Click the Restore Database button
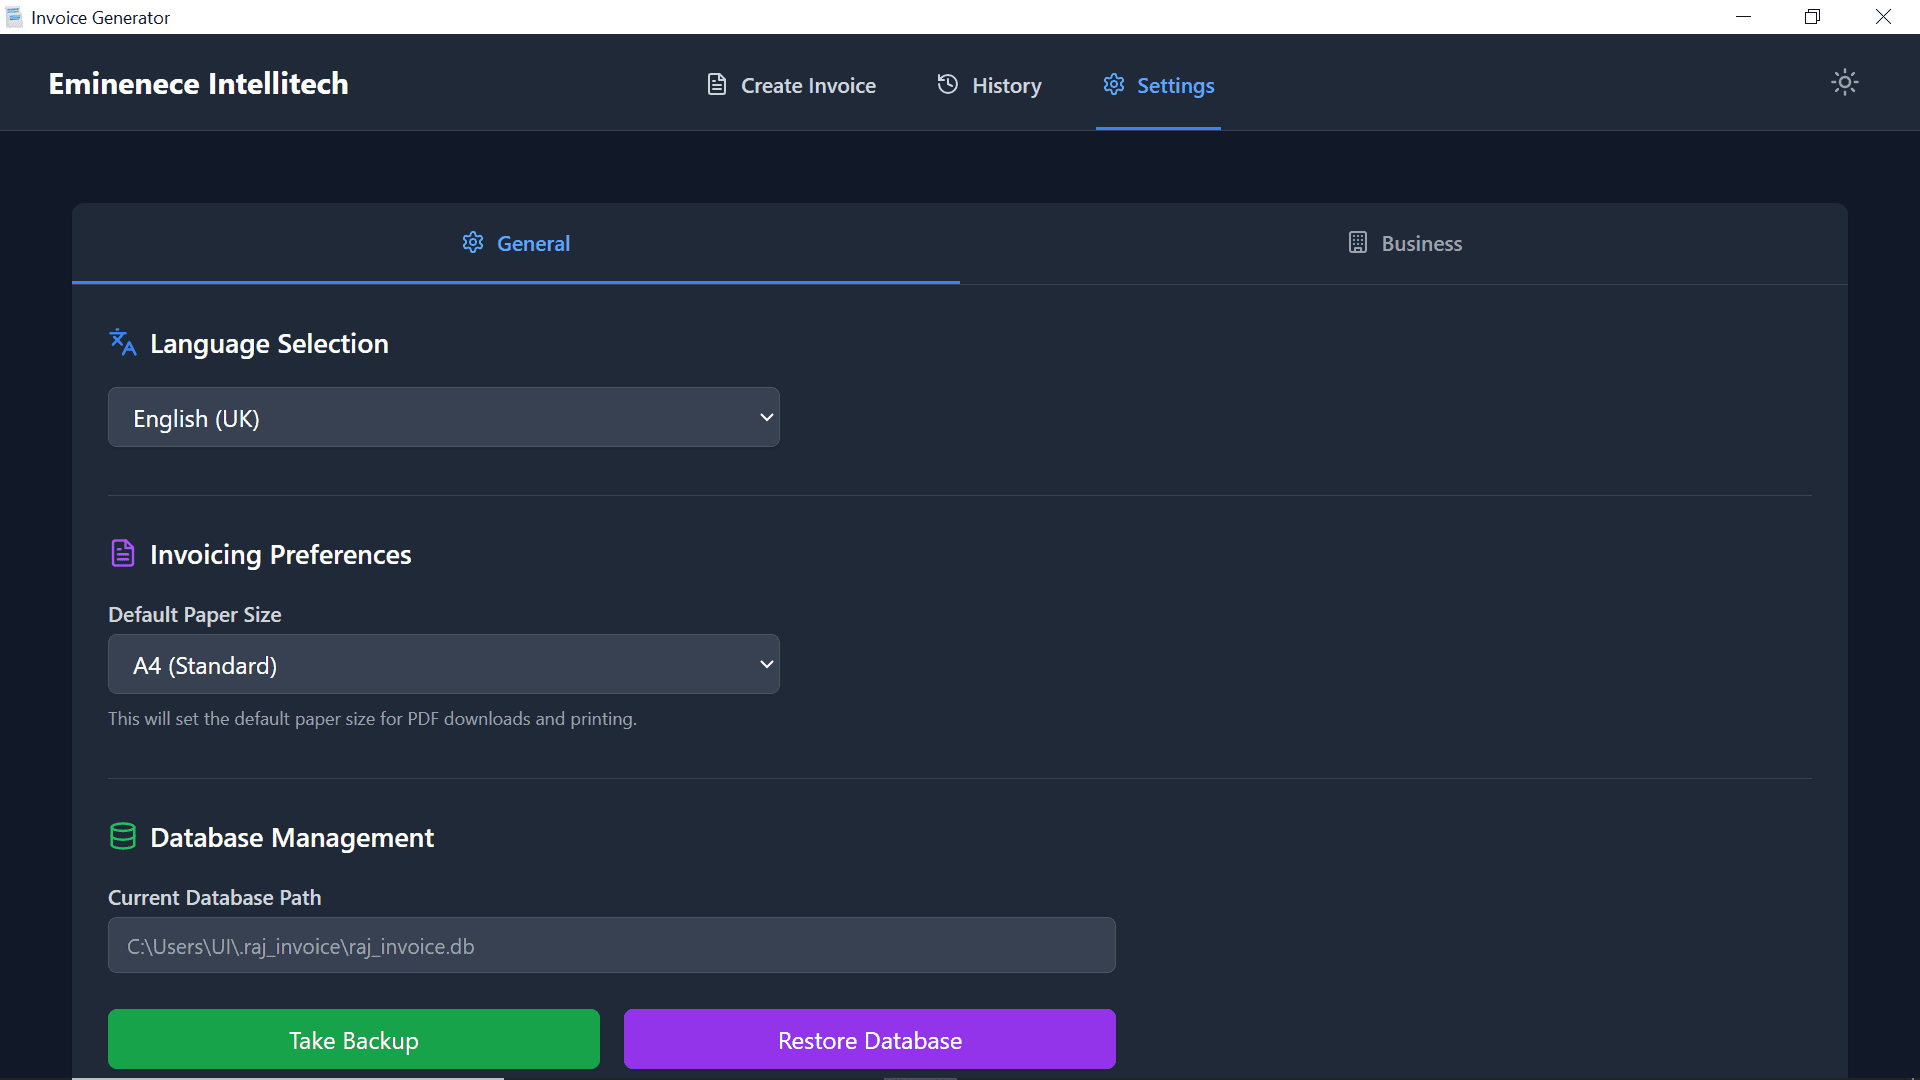This screenshot has width=1920, height=1080. coord(869,1039)
